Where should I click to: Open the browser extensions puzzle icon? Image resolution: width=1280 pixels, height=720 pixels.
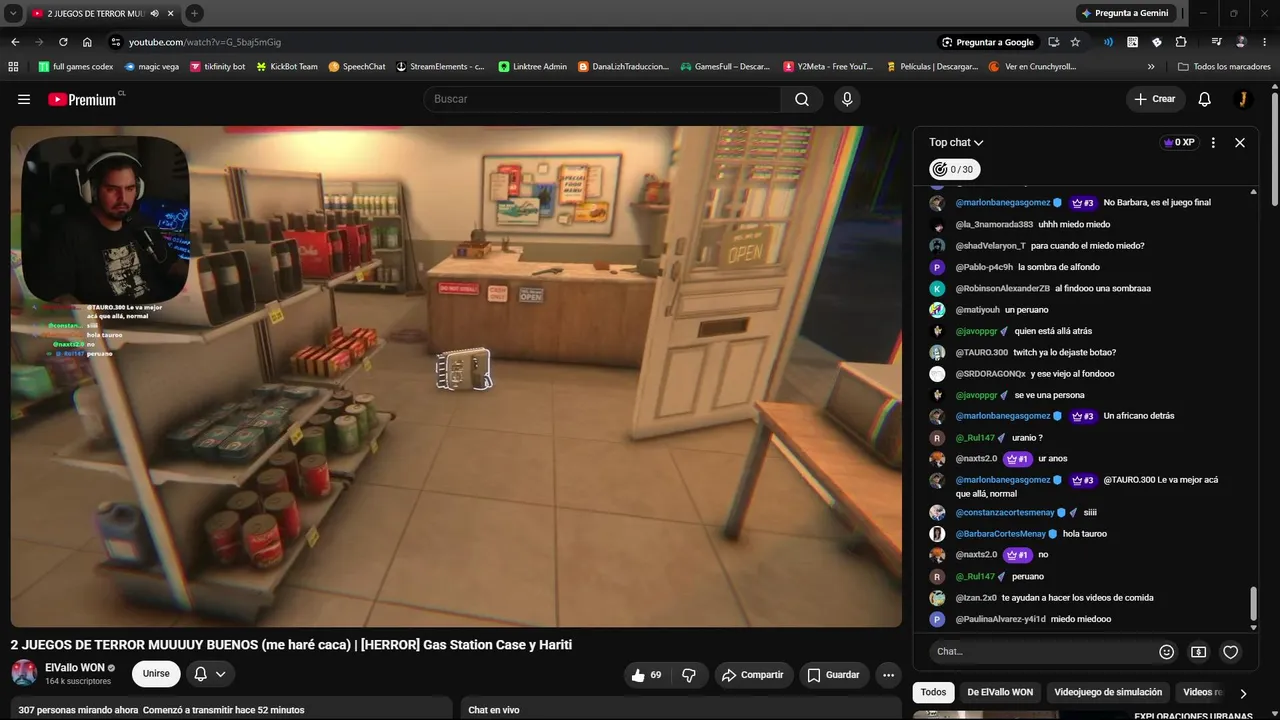pos(1181,42)
